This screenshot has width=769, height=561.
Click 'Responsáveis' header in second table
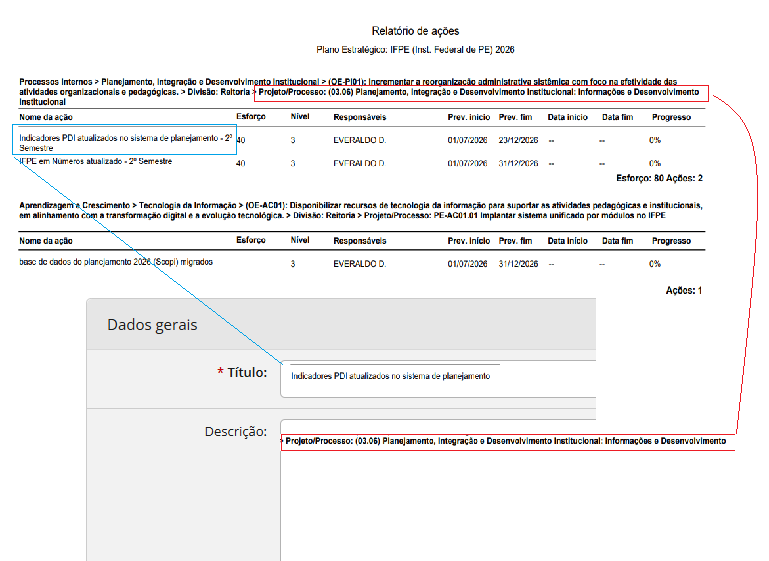coord(359,241)
